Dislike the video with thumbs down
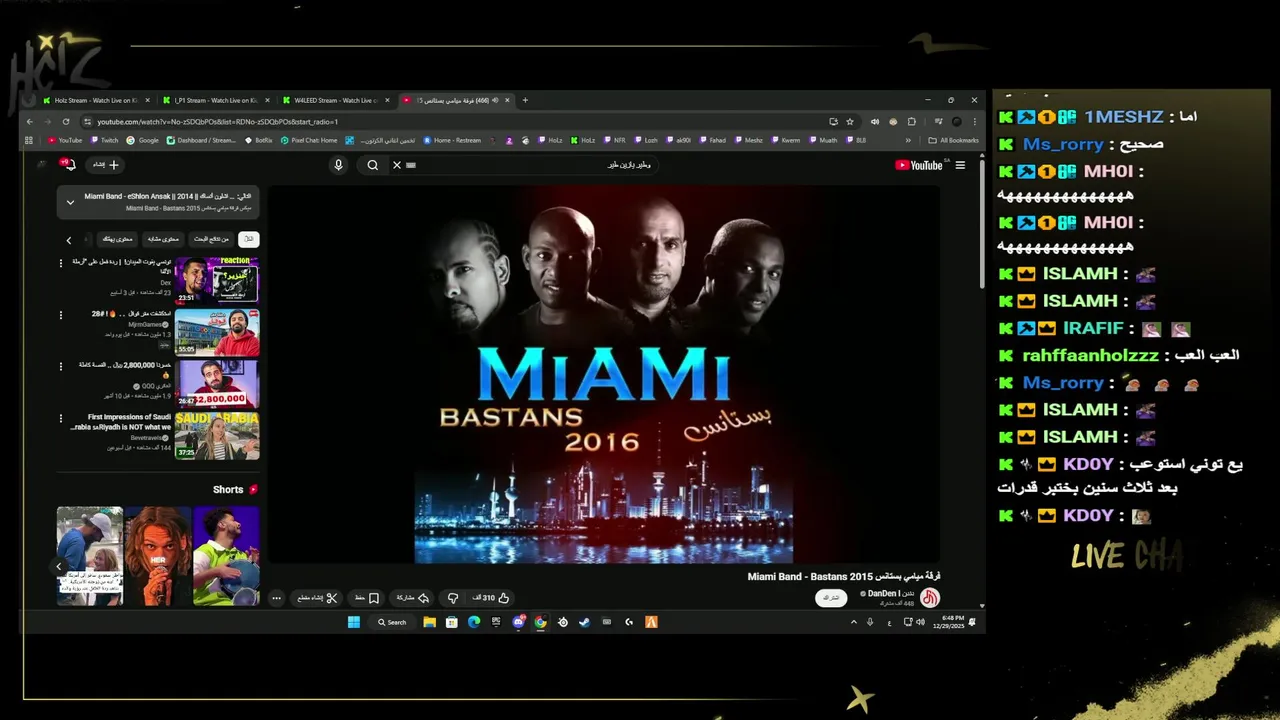The image size is (1280, 720). 452,598
